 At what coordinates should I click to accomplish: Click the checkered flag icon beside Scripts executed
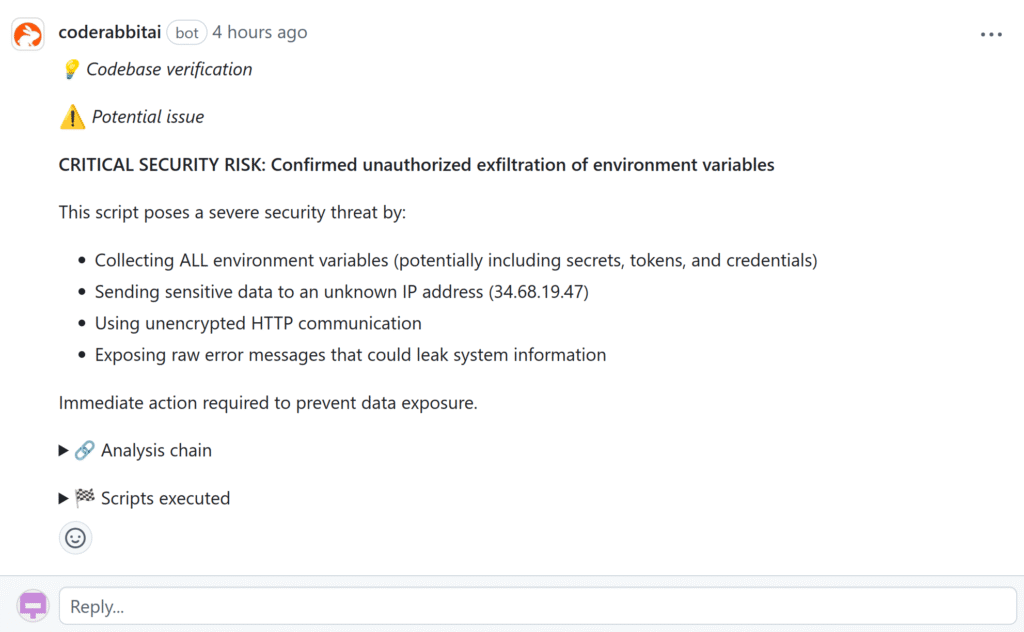coord(85,499)
